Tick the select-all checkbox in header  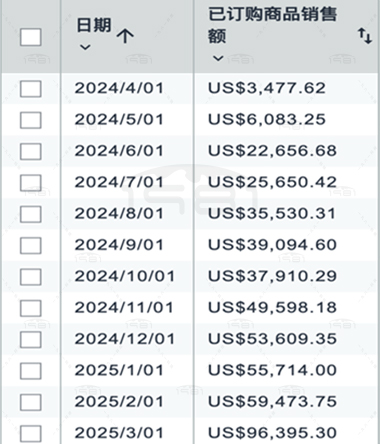(31, 37)
